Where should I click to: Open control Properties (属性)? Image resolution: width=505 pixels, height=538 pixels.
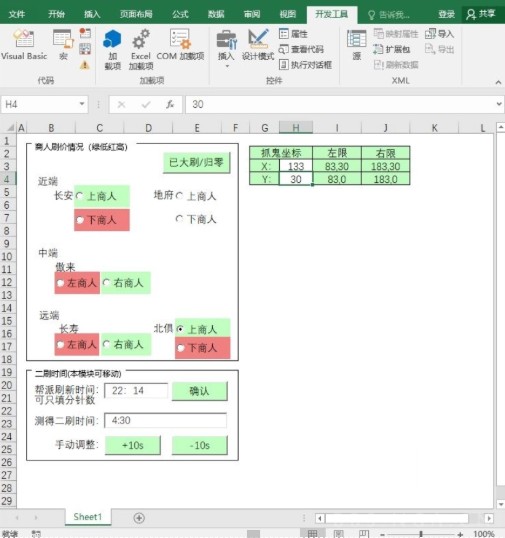pos(293,34)
